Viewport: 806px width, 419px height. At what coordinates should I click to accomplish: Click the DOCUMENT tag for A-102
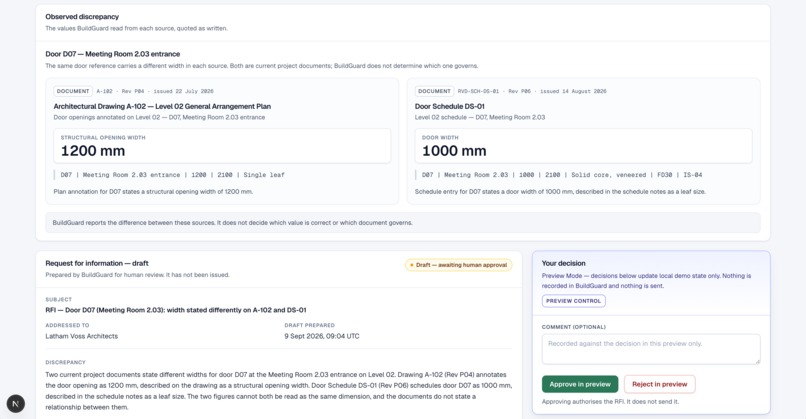(x=73, y=91)
